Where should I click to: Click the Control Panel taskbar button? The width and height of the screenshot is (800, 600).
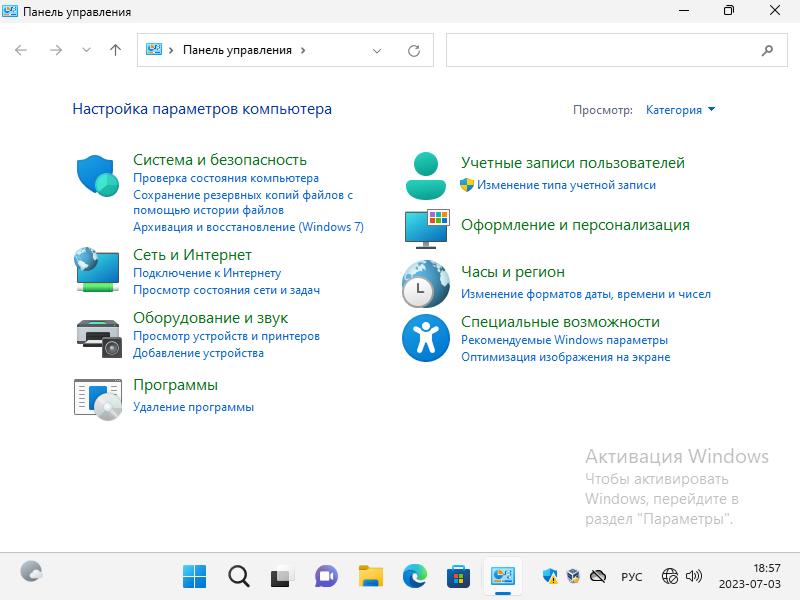coord(503,577)
